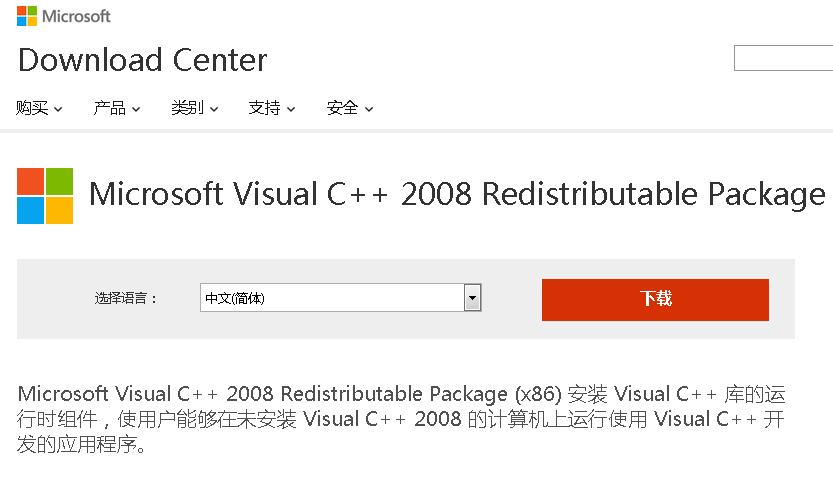Click the Visual C++ 2008 Redistributable title

[x=457, y=194]
